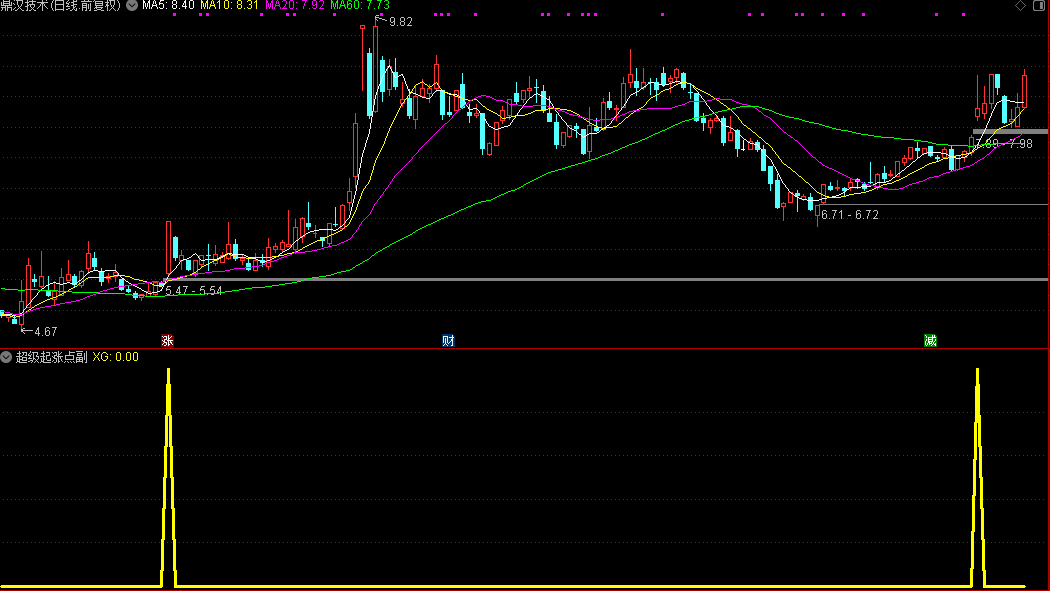Screen dimensions: 1050x591
Task: Click the 超级起涨点副 indicator name
Action: coord(51,356)
